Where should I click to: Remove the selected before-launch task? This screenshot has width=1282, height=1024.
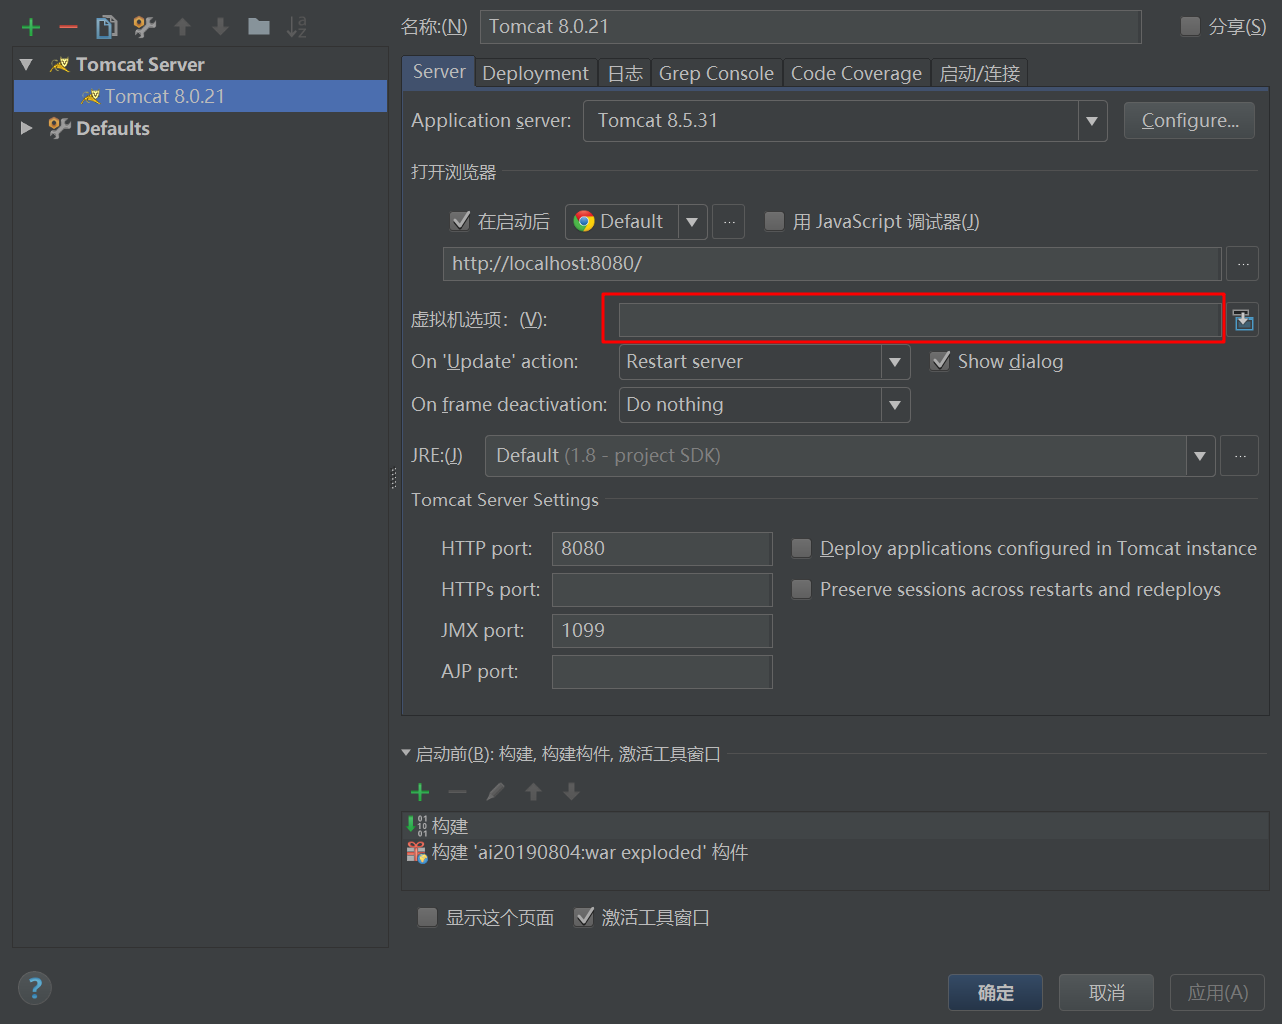[x=458, y=792]
